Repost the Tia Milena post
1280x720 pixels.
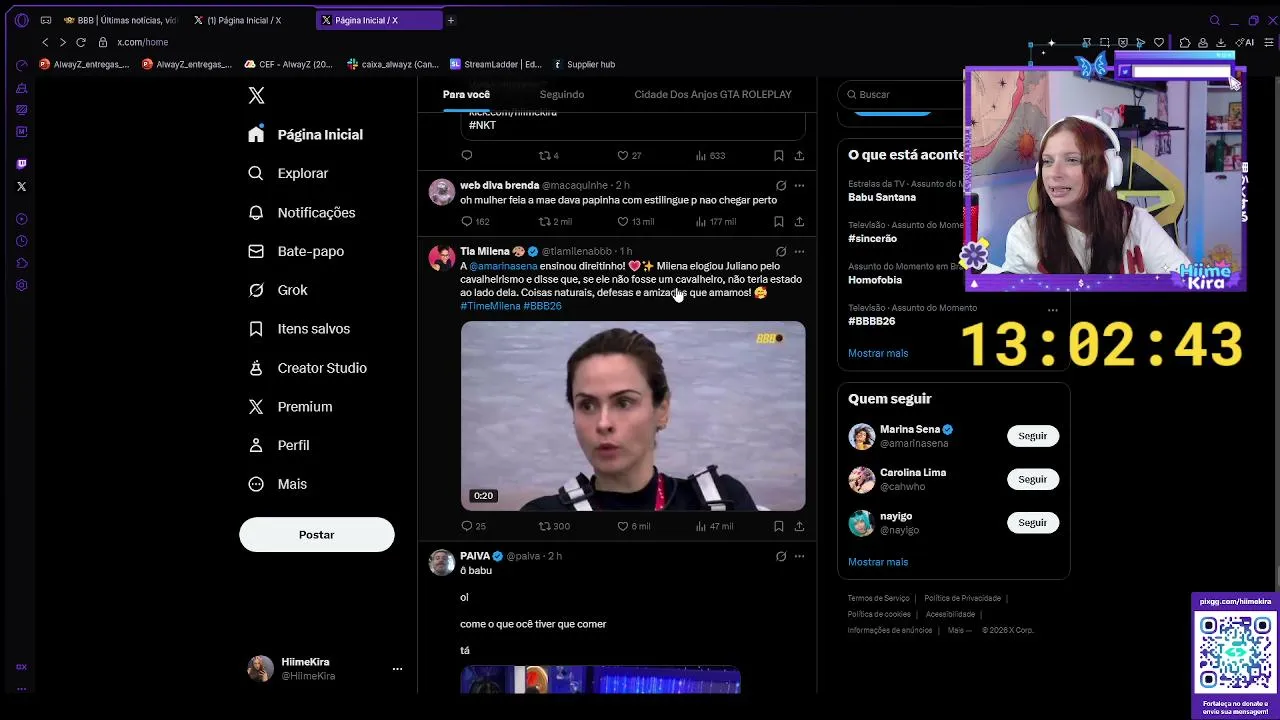(x=545, y=526)
